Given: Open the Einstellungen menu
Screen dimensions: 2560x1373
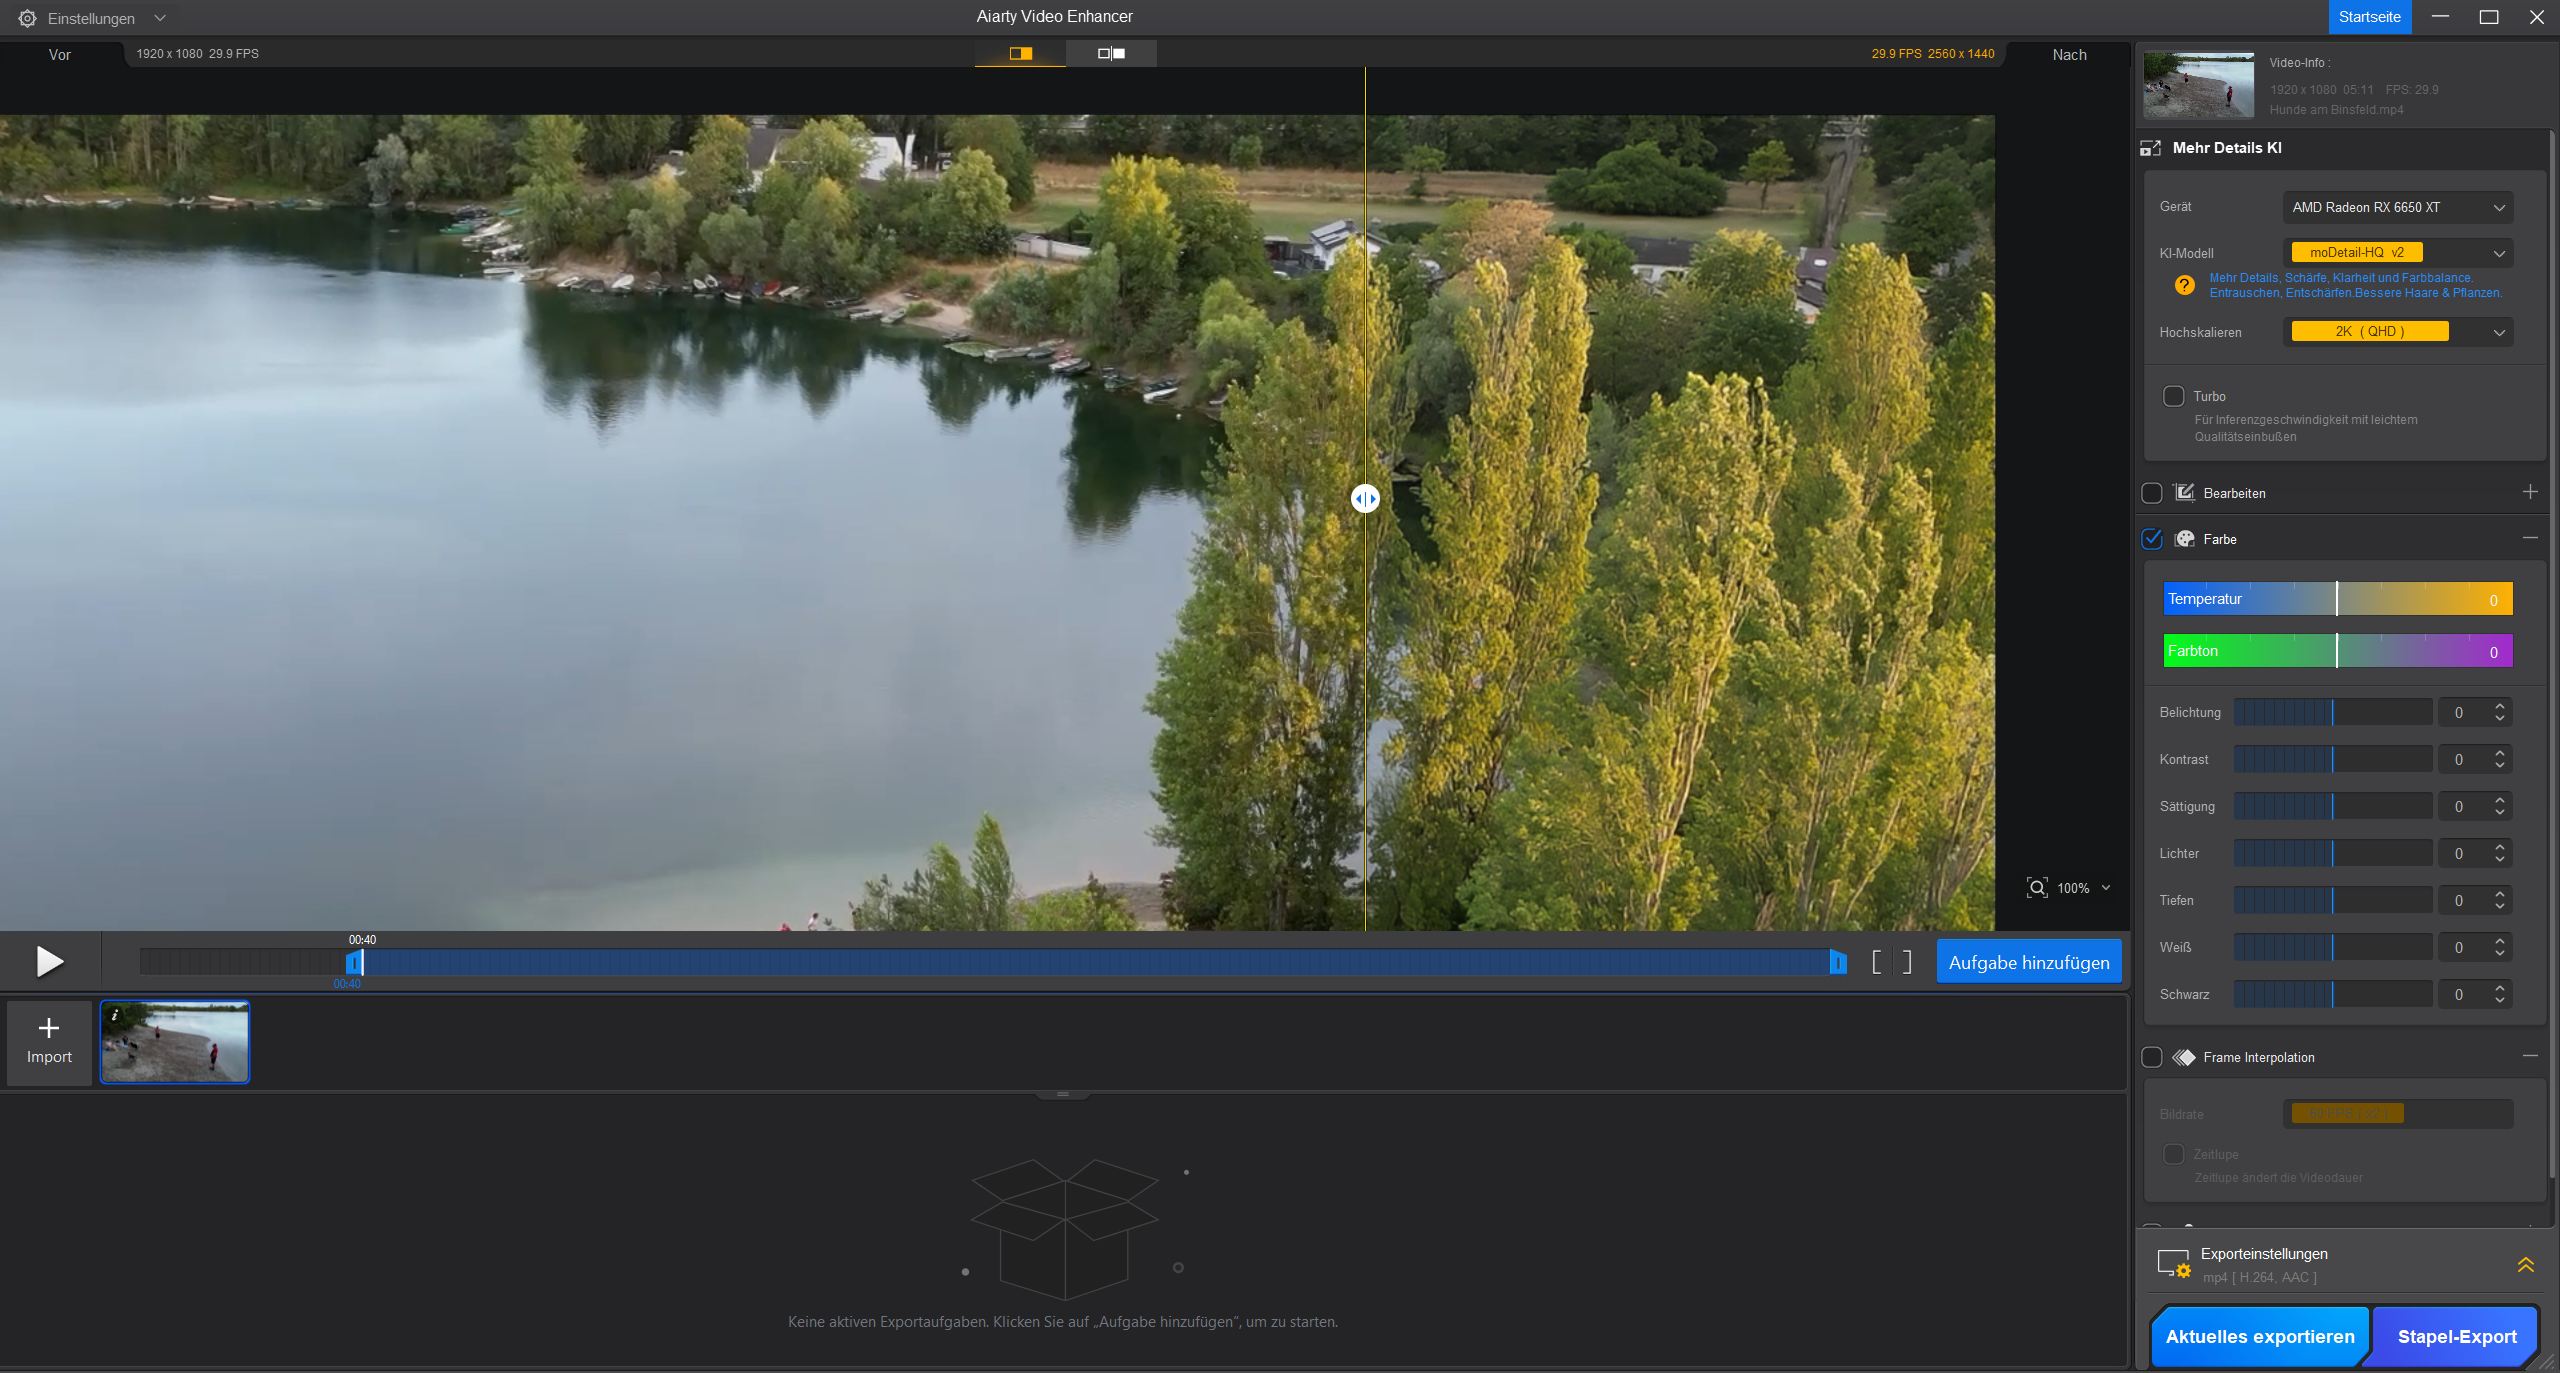Looking at the screenshot, I should point(92,18).
